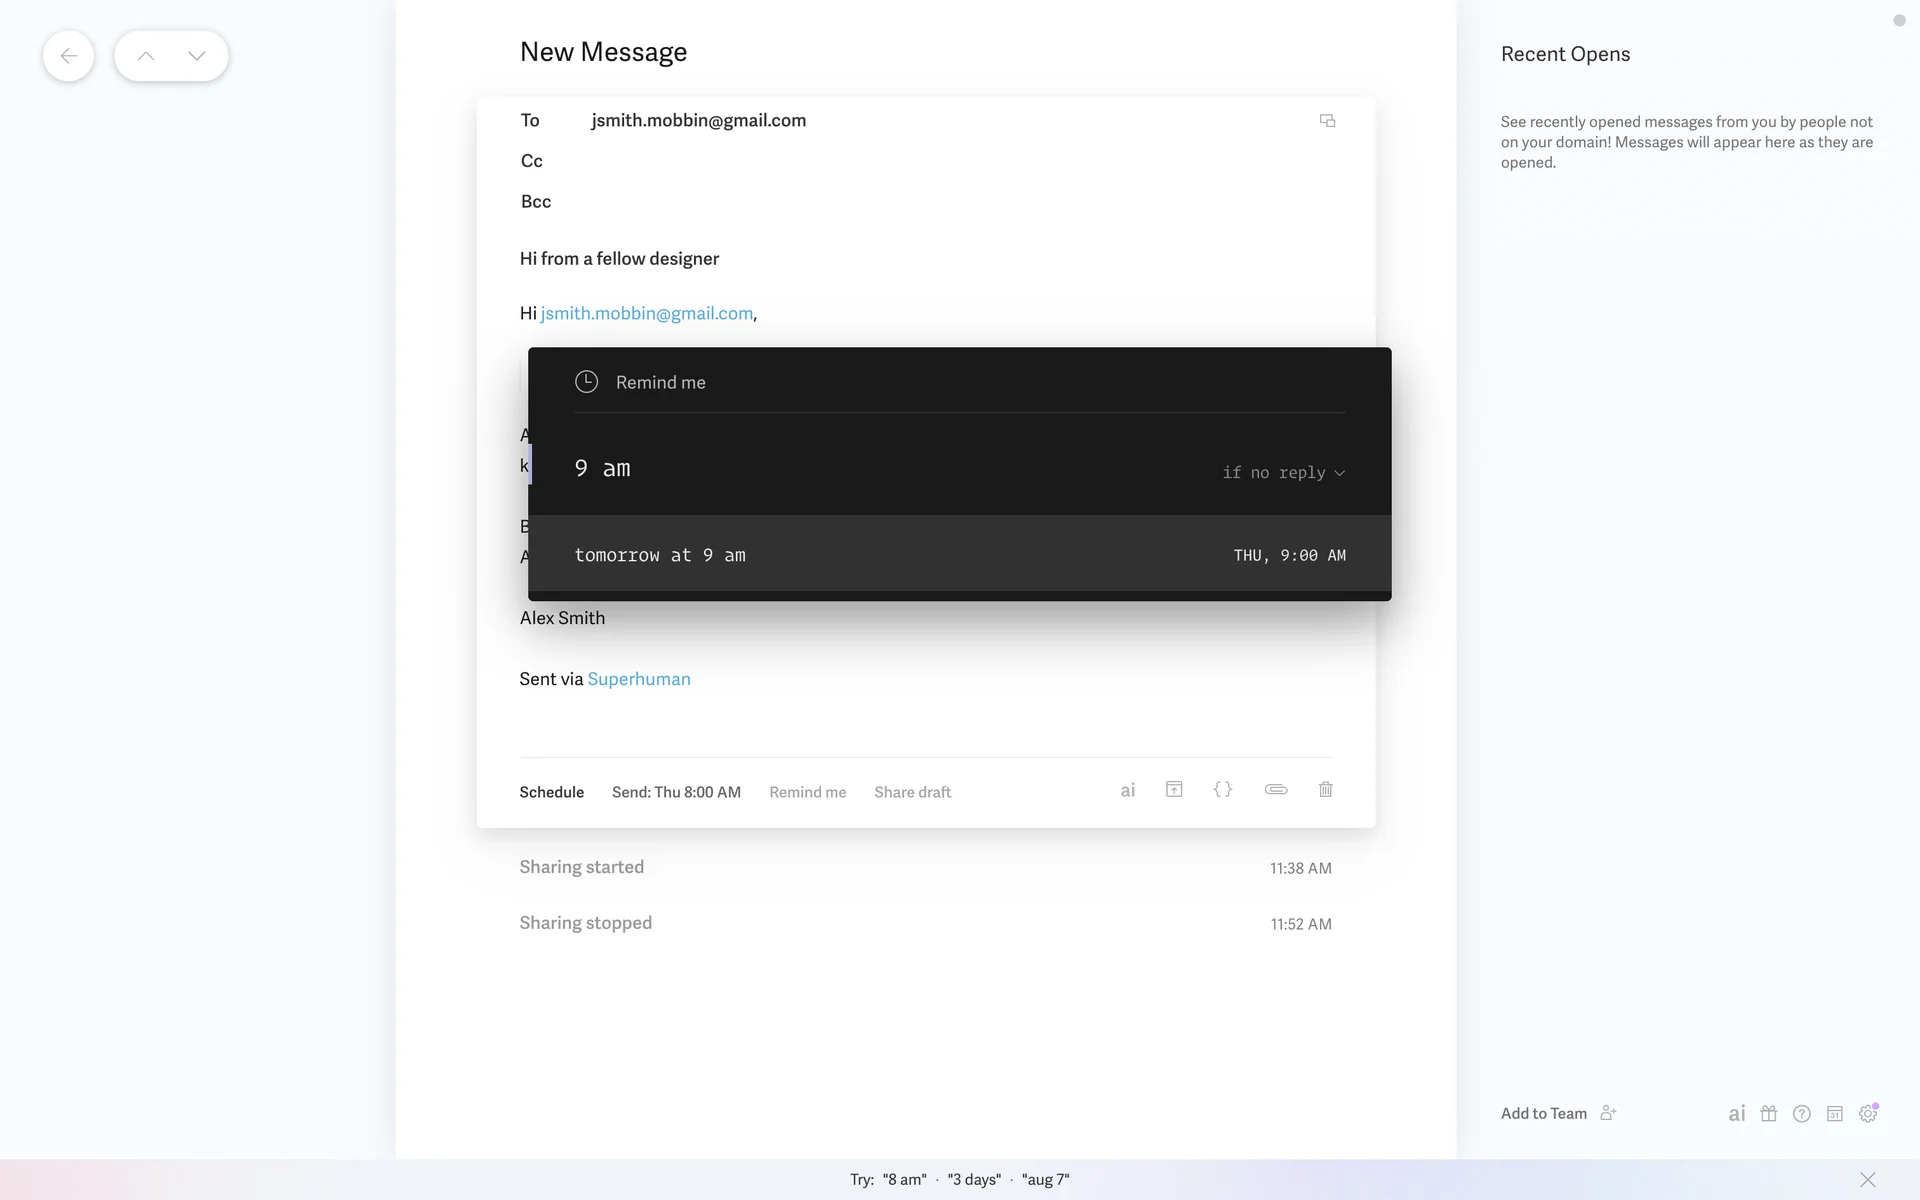
Task: Open the Superhuman signature link
Action: point(638,679)
